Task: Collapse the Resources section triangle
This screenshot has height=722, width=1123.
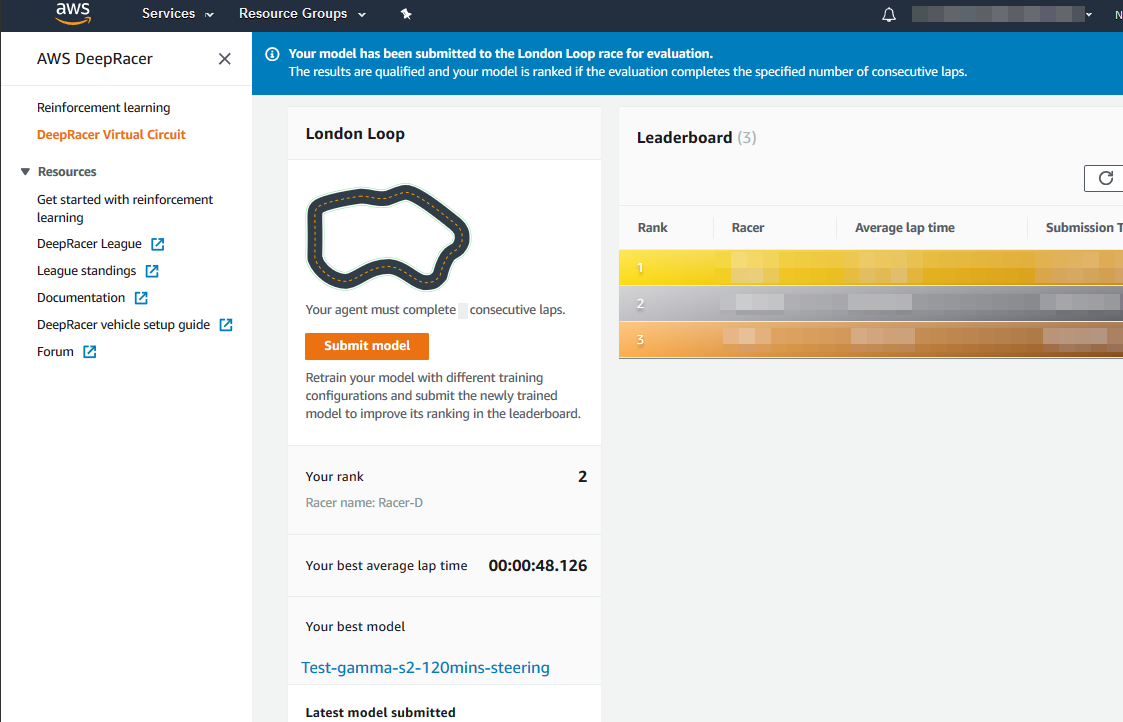Action: coord(26,172)
